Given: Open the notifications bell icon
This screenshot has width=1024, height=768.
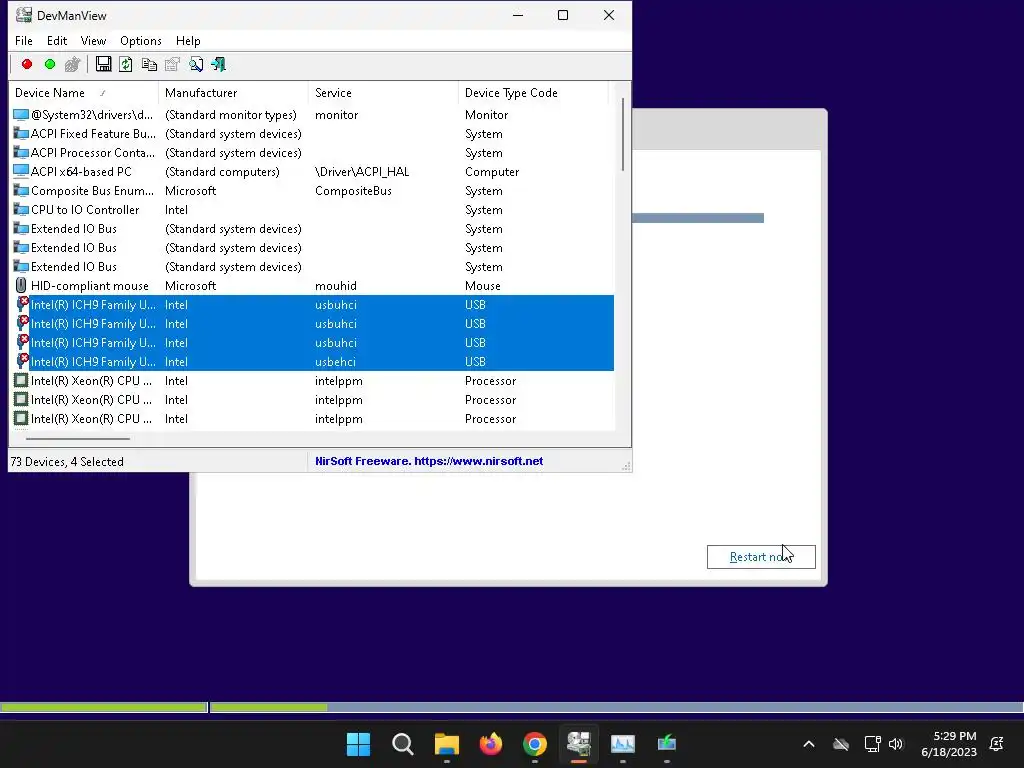Looking at the screenshot, I should tap(997, 744).
